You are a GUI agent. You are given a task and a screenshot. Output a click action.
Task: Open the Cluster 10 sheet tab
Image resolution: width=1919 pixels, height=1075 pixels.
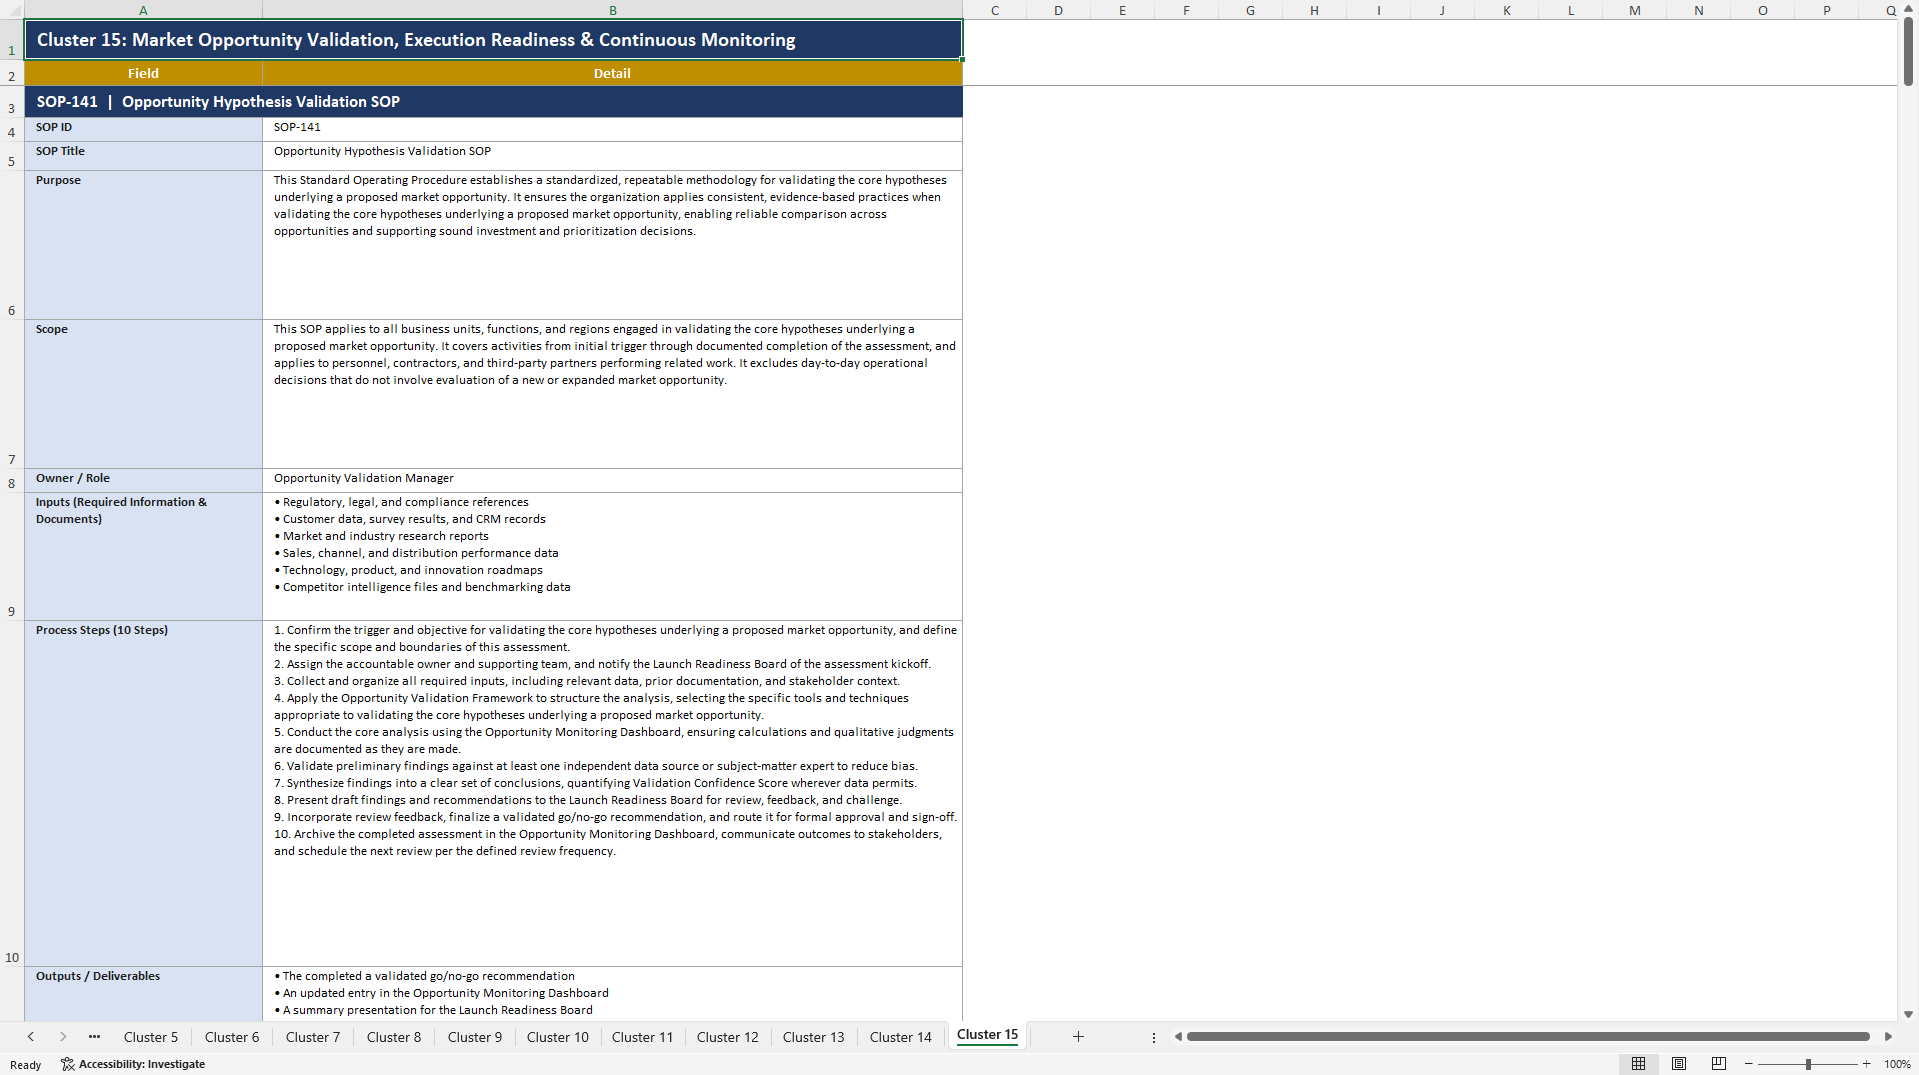558,1037
